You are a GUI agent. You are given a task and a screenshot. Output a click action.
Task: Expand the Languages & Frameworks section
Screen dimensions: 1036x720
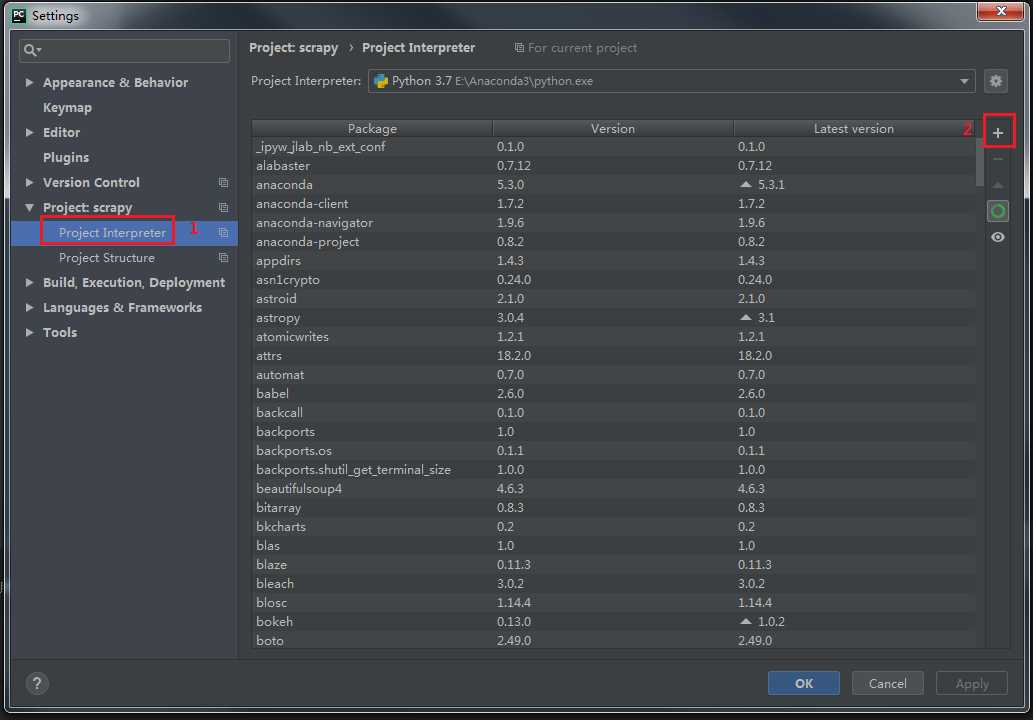coord(29,308)
